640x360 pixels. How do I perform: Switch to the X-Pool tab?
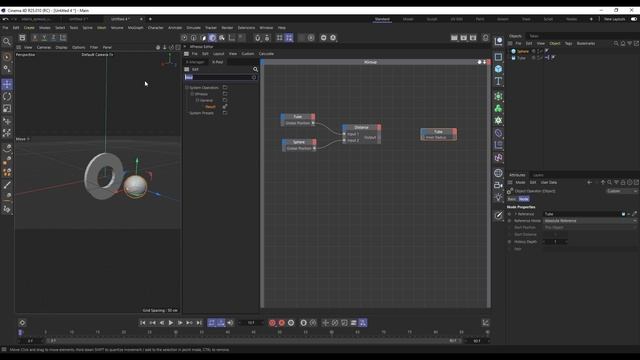218,62
